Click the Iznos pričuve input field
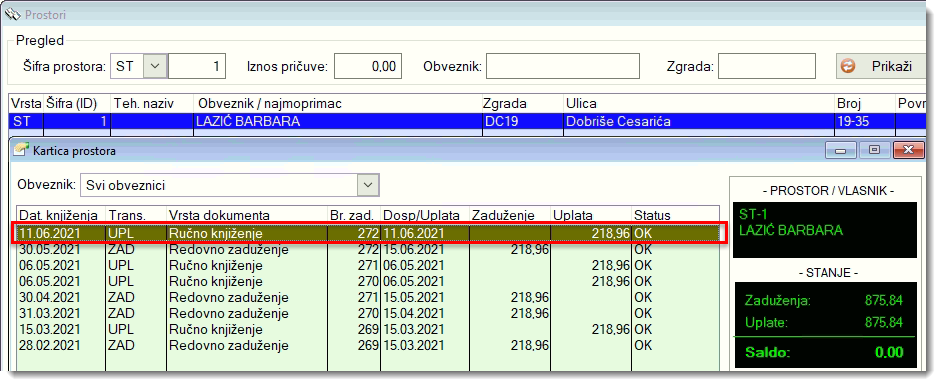Image resolution: width=941 pixels, height=386 pixels. click(368, 66)
